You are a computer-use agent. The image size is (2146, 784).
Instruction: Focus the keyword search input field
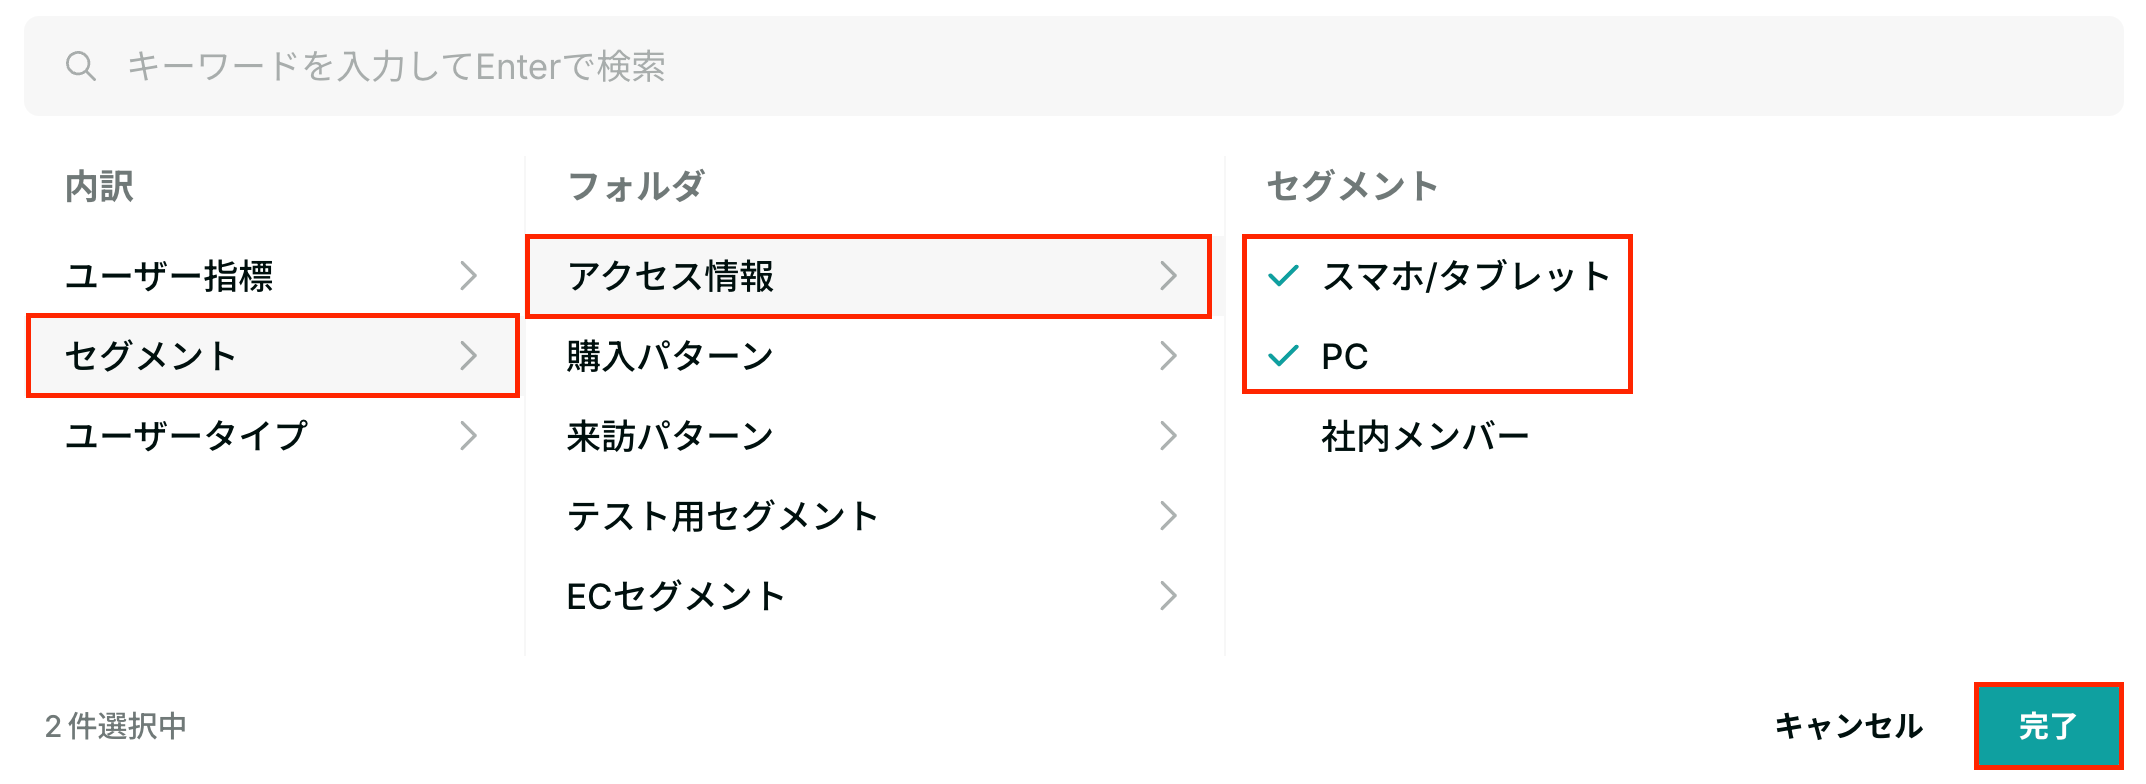click(1073, 66)
